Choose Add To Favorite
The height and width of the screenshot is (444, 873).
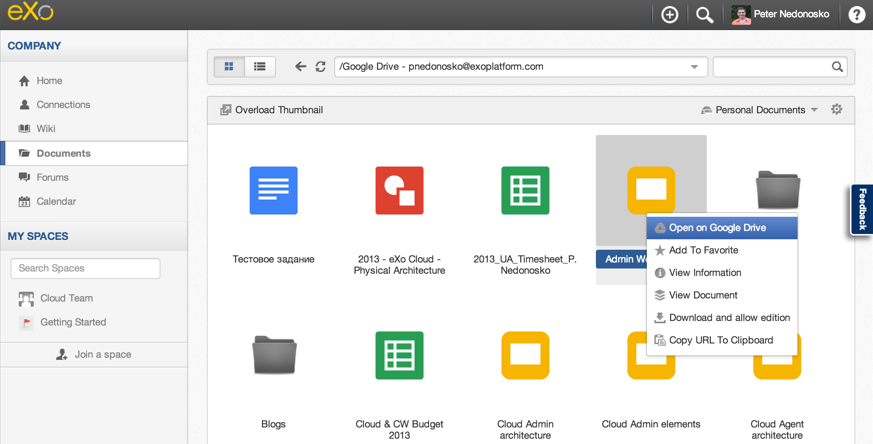click(x=722, y=250)
